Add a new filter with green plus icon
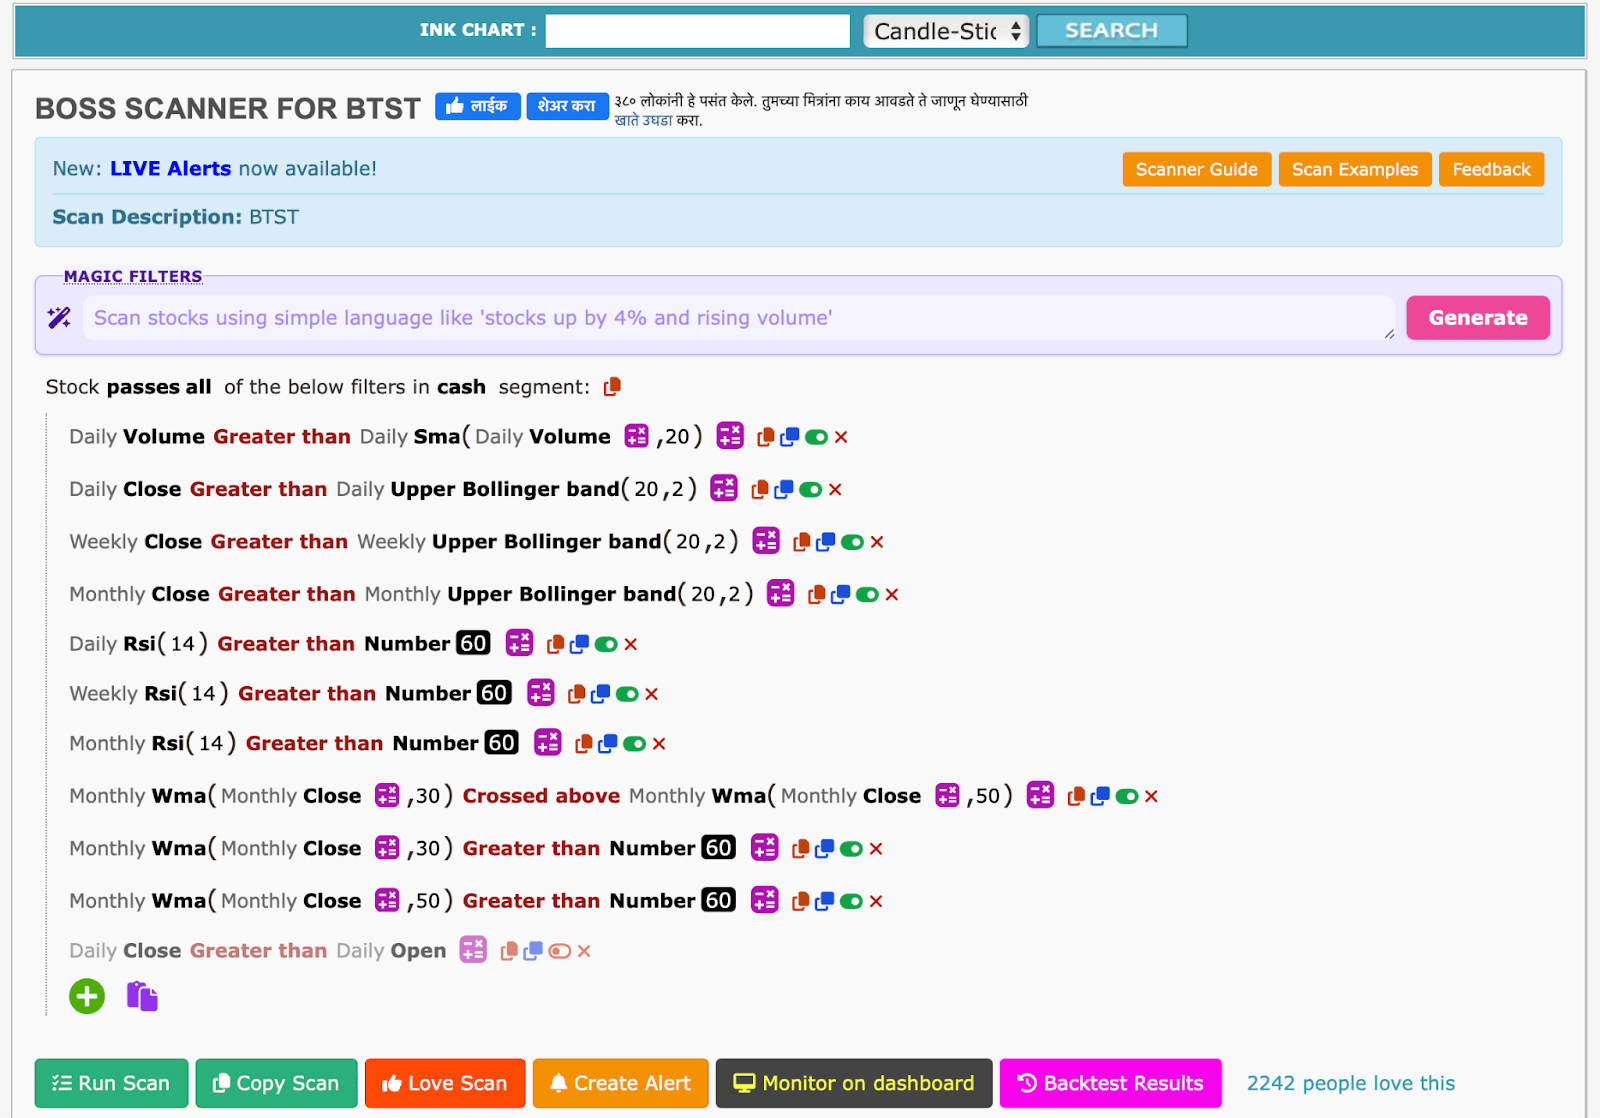The height and width of the screenshot is (1118, 1600). pos(87,996)
